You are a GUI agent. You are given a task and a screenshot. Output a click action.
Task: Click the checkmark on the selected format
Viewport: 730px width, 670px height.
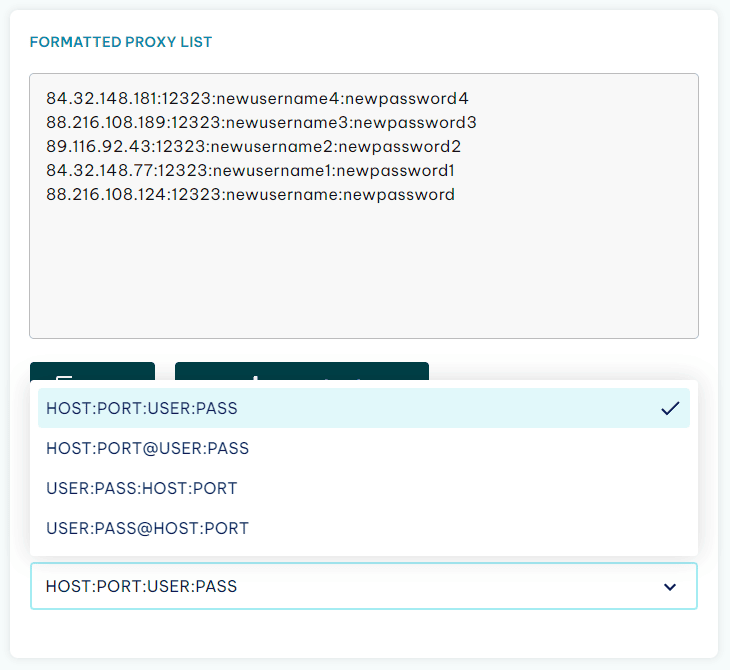(670, 408)
